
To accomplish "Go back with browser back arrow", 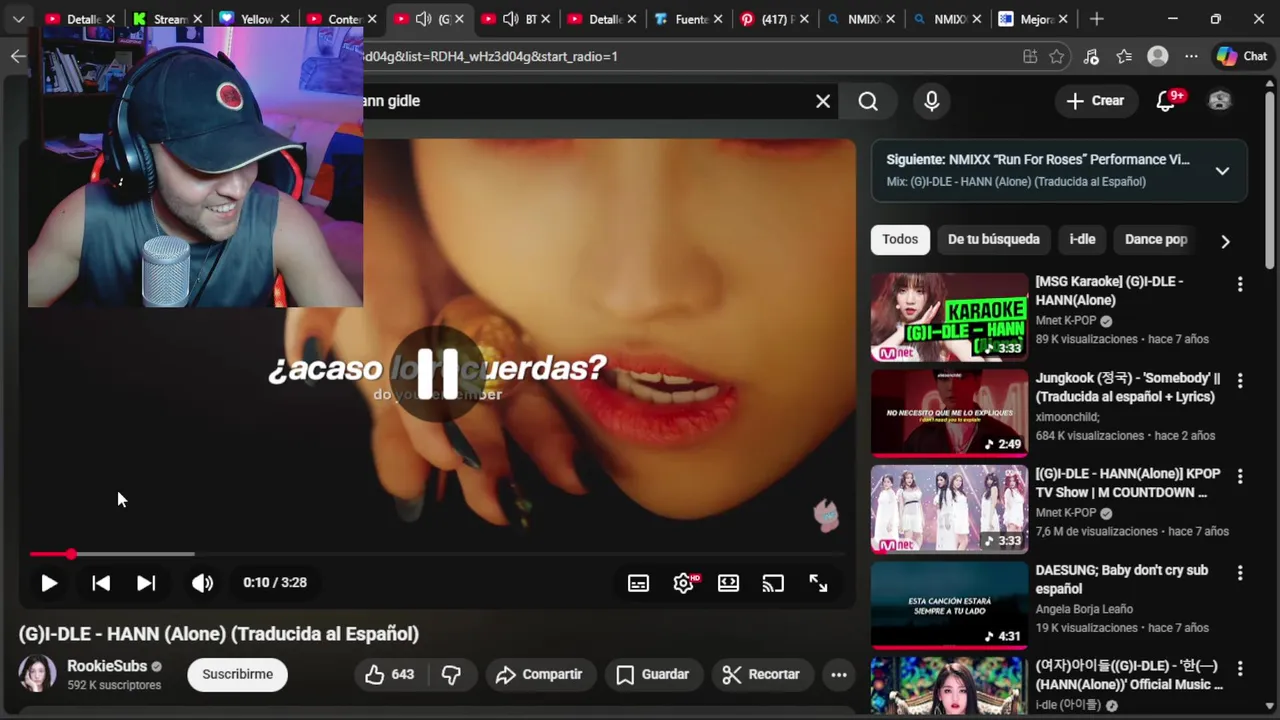I will (x=18, y=56).
